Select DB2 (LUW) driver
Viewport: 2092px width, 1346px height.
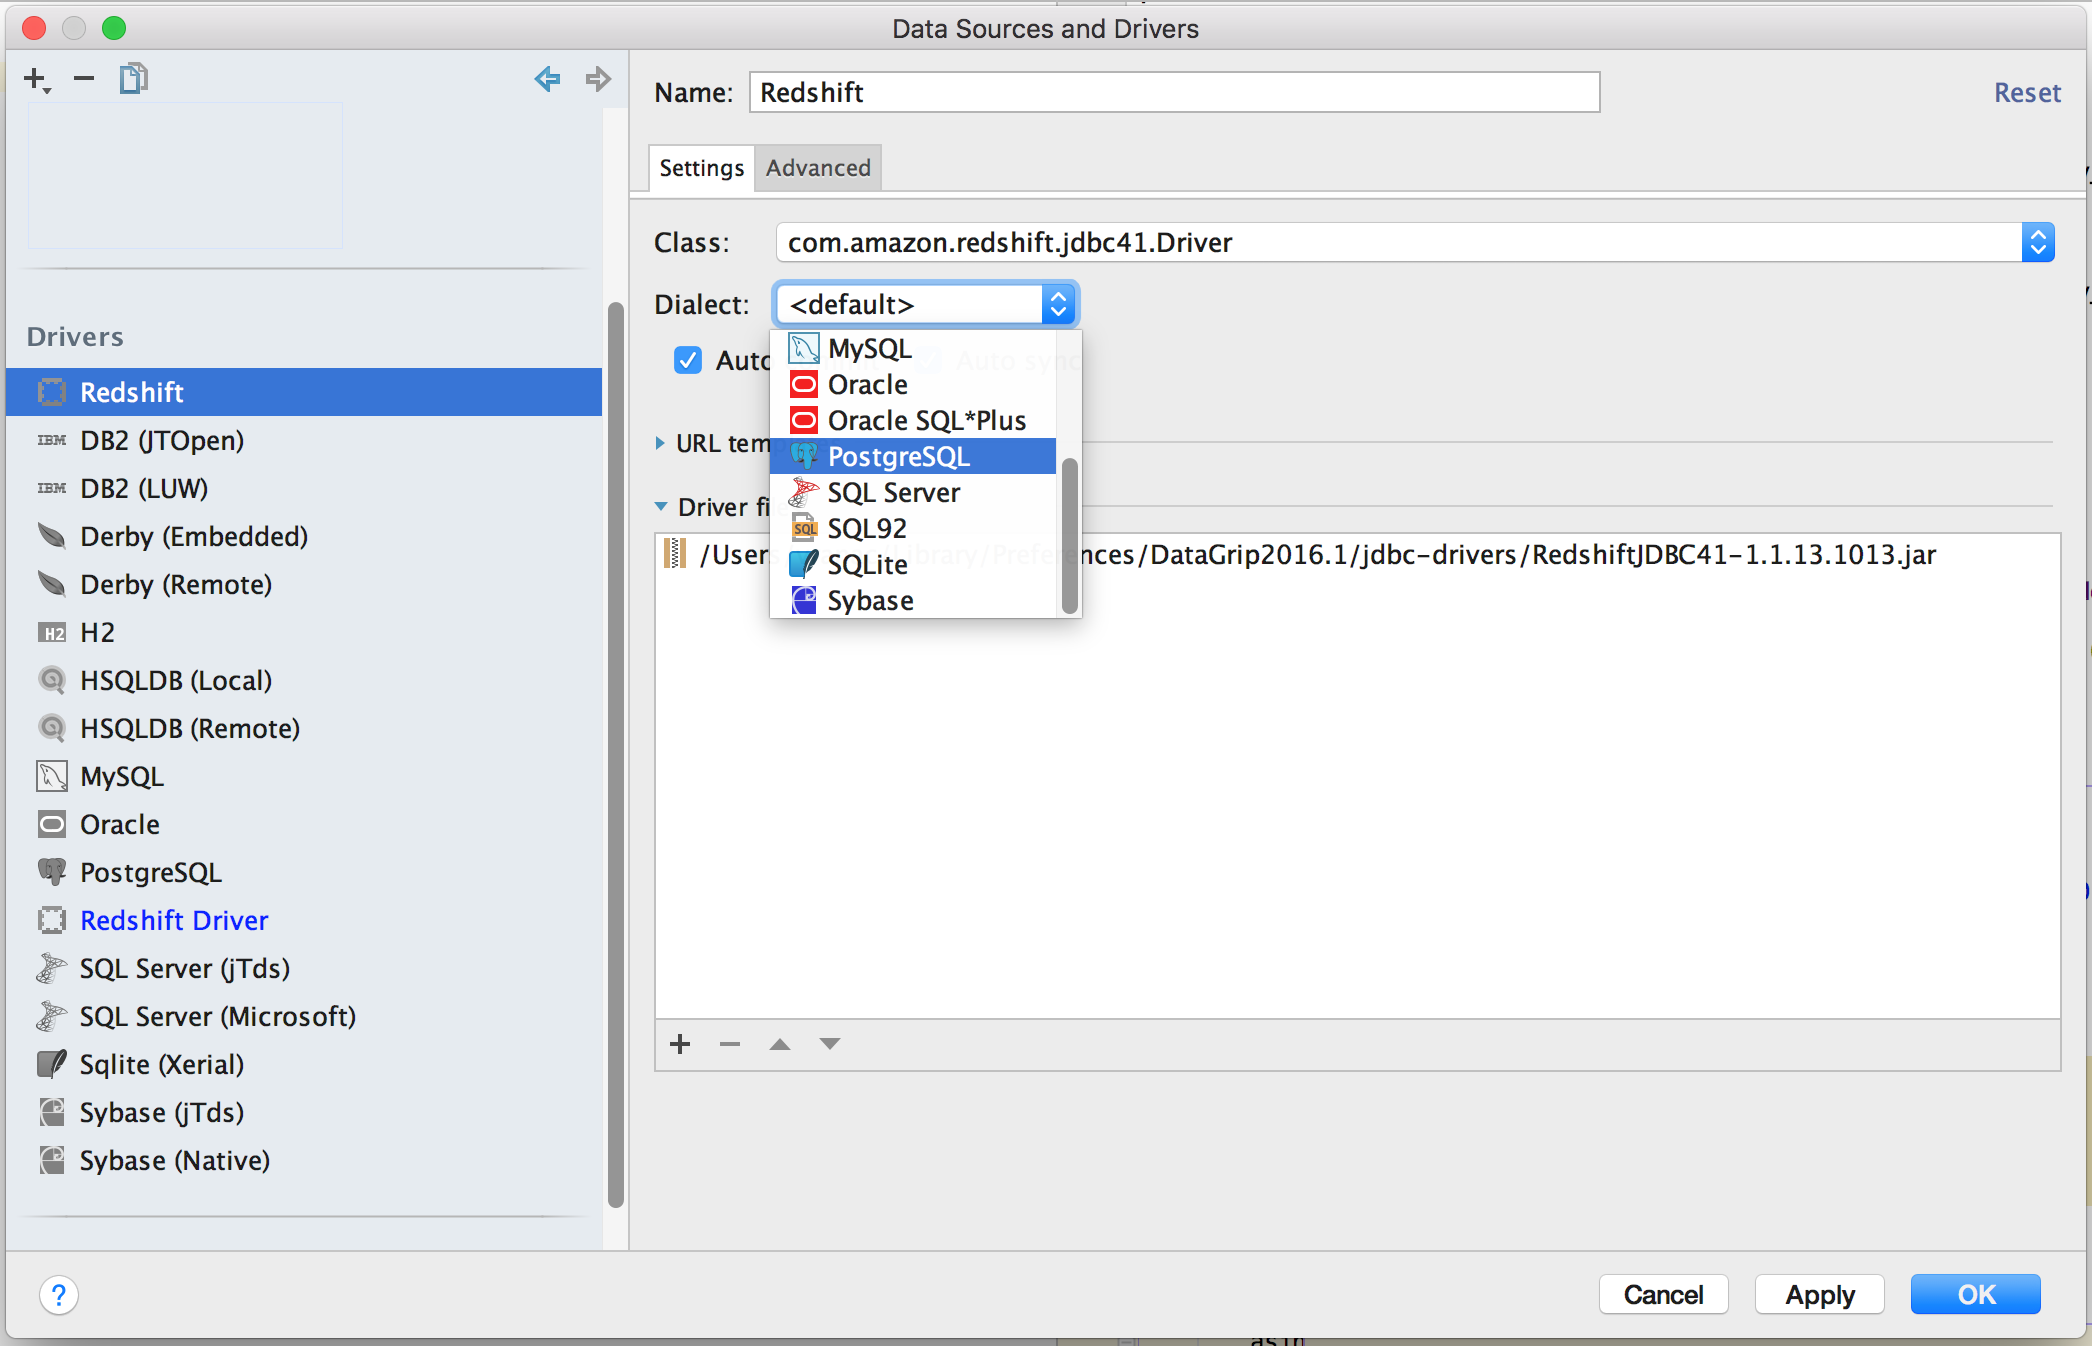pyautogui.click(x=304, y=488)
